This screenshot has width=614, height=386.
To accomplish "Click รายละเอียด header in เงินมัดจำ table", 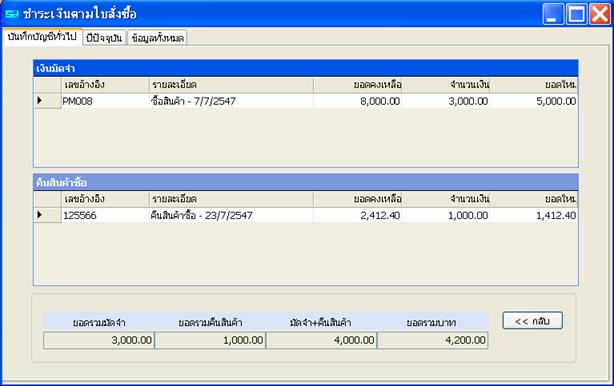I will 231,85.
